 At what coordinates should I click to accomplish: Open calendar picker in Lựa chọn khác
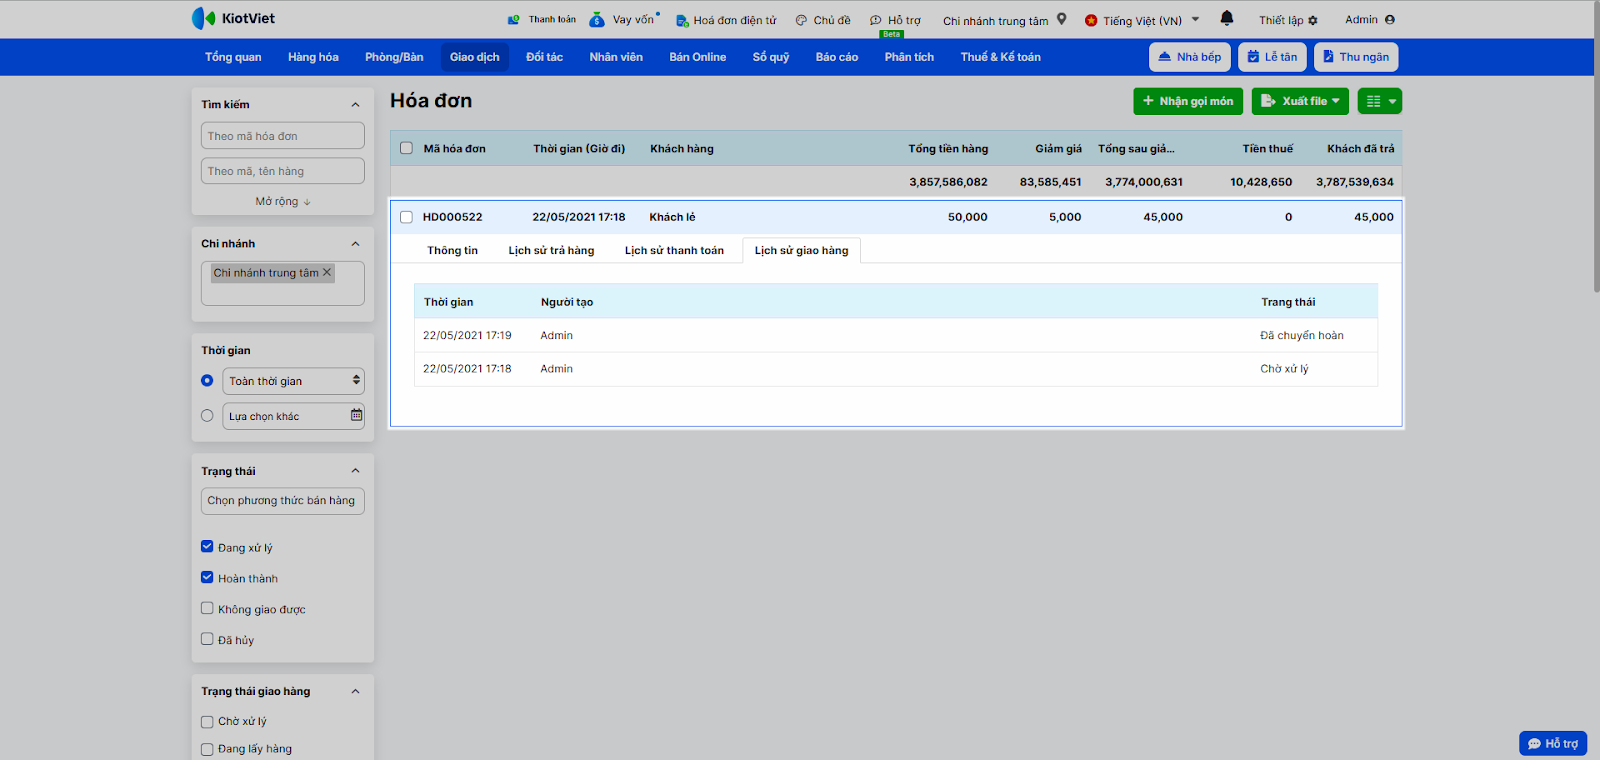[x=356, y=415]
